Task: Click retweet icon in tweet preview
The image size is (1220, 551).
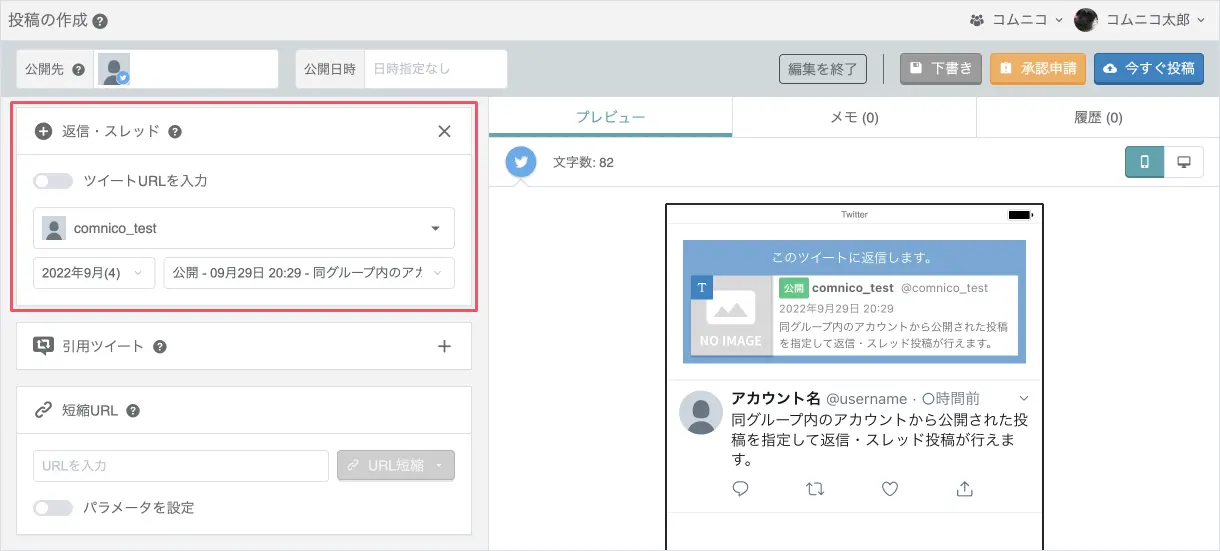Action: pyautogui.click(x=815, y=489)
